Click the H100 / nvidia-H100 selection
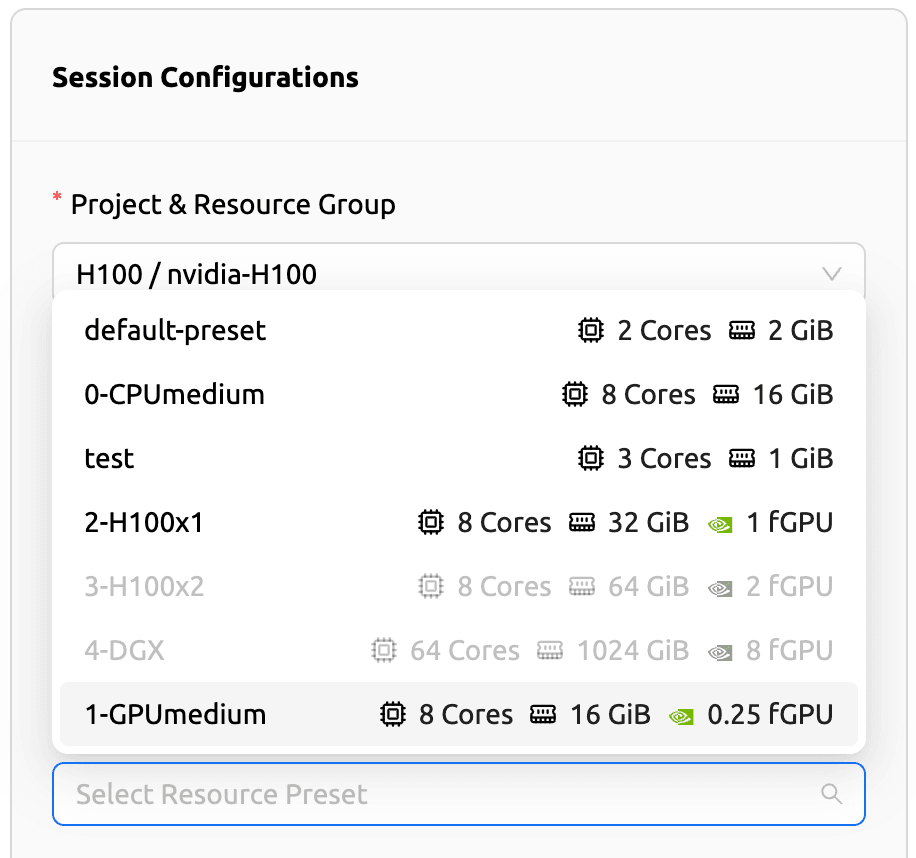Screen dimensions: 916x858 (x=196, y=273)
